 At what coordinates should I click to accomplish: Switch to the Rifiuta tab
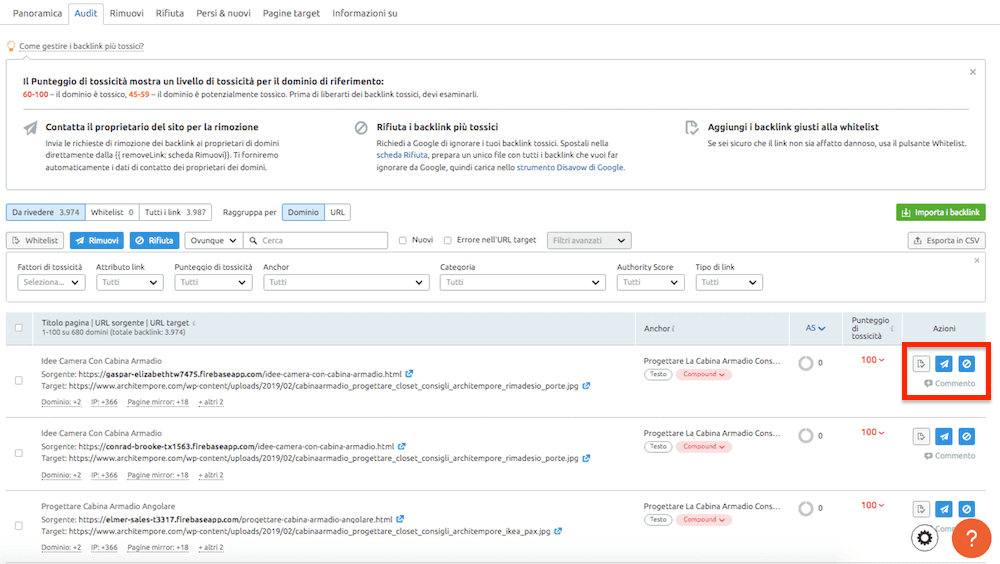click(169, 13)
